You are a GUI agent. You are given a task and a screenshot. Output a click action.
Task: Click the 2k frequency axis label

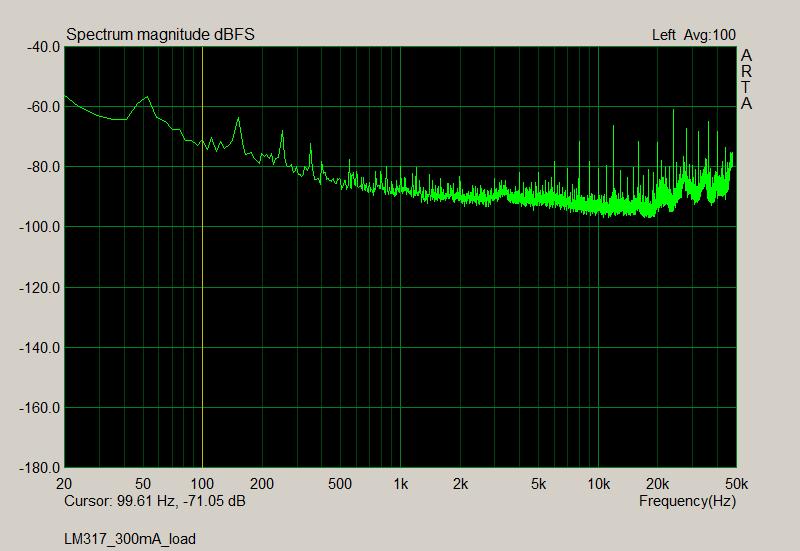click(460, 483)
